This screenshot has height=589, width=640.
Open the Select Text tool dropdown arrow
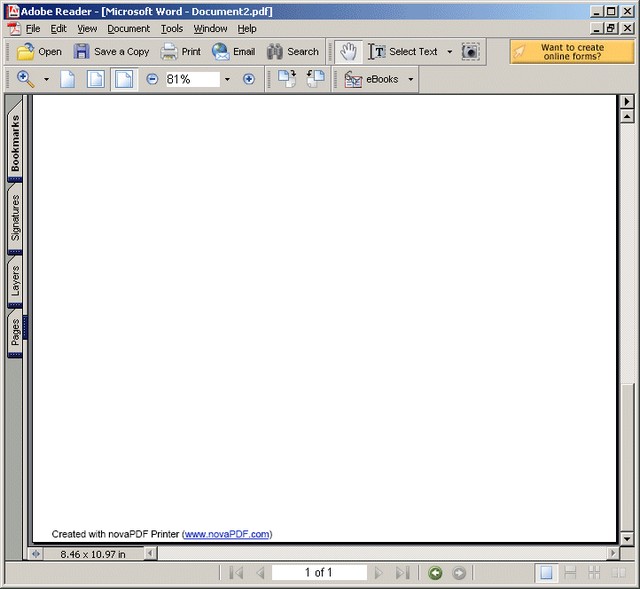[x=449, y=52]
